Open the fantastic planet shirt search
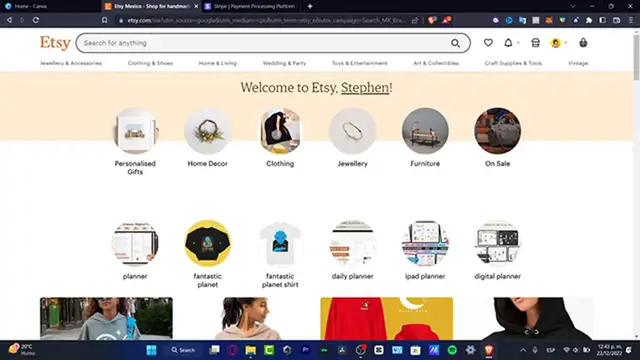640x360 pixels. point(280,254)
